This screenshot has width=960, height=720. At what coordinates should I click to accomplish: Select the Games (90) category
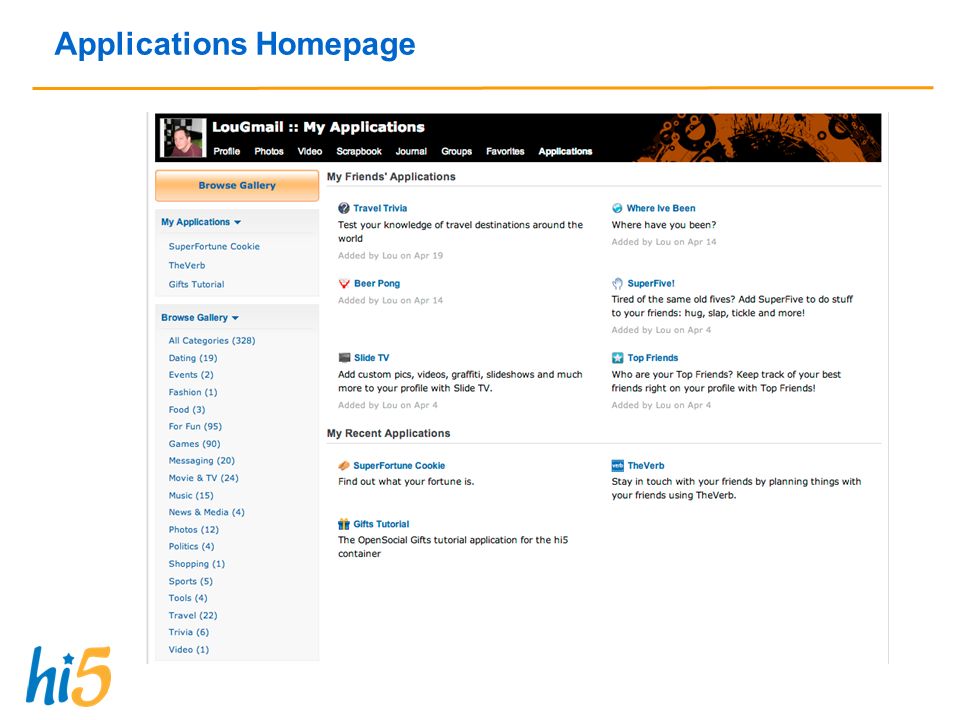pos(194,444)
